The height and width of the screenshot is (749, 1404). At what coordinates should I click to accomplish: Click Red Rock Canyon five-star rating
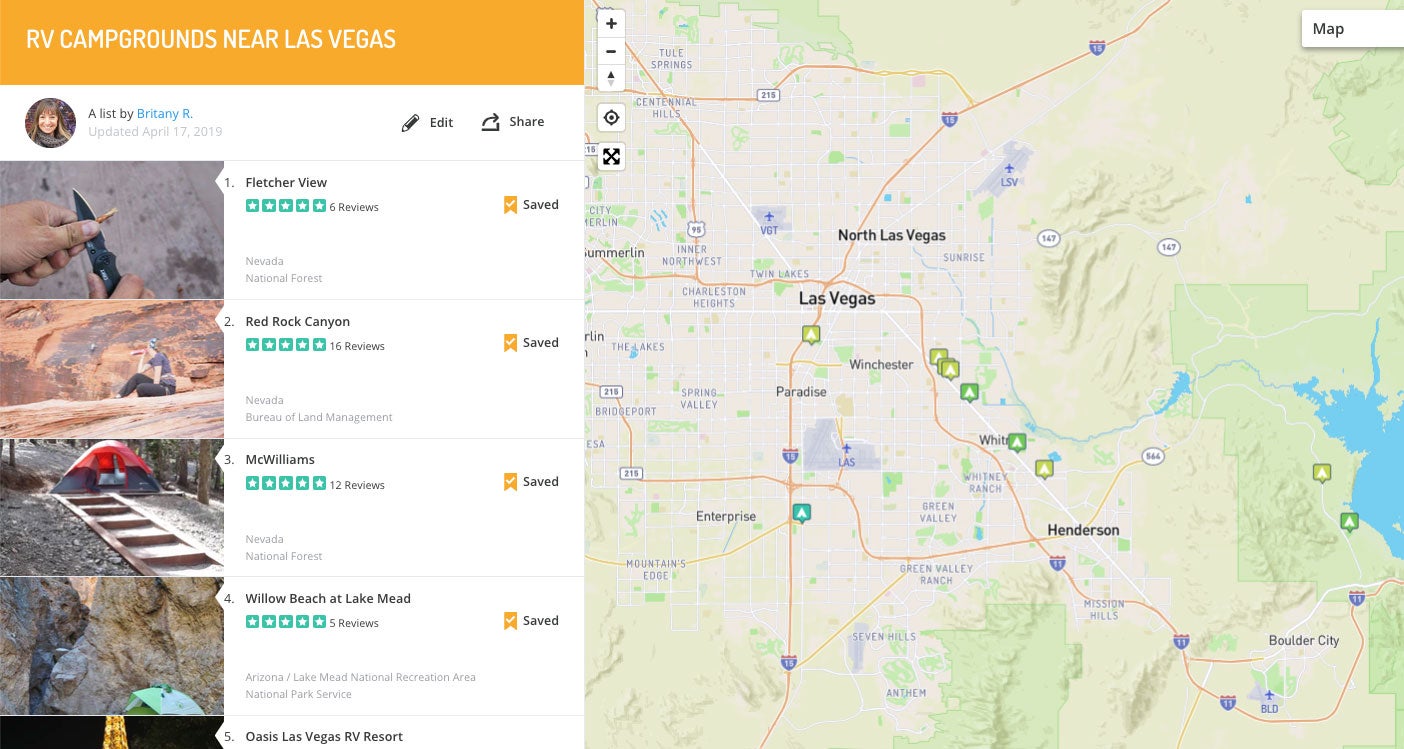pos(286,345)
